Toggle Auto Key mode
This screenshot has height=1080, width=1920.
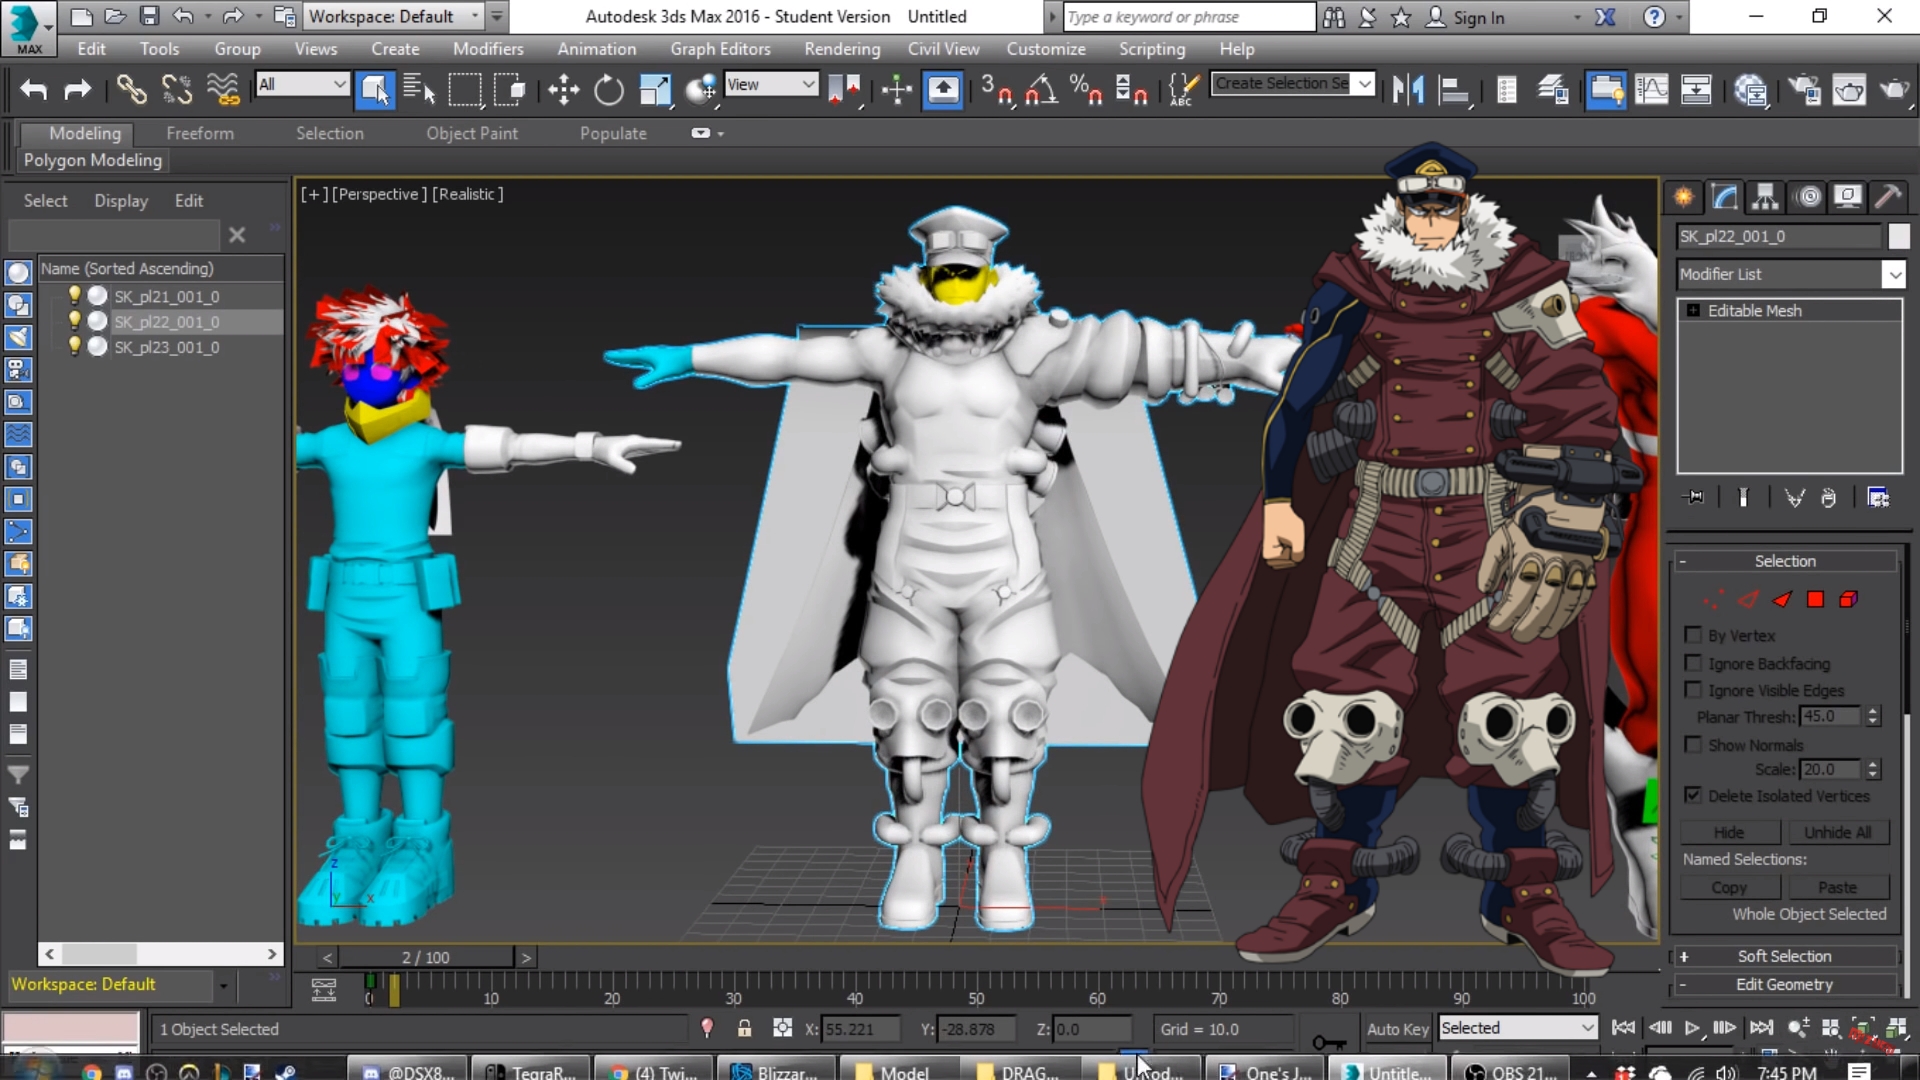pyautogui.click(x=1397, y=1028)
